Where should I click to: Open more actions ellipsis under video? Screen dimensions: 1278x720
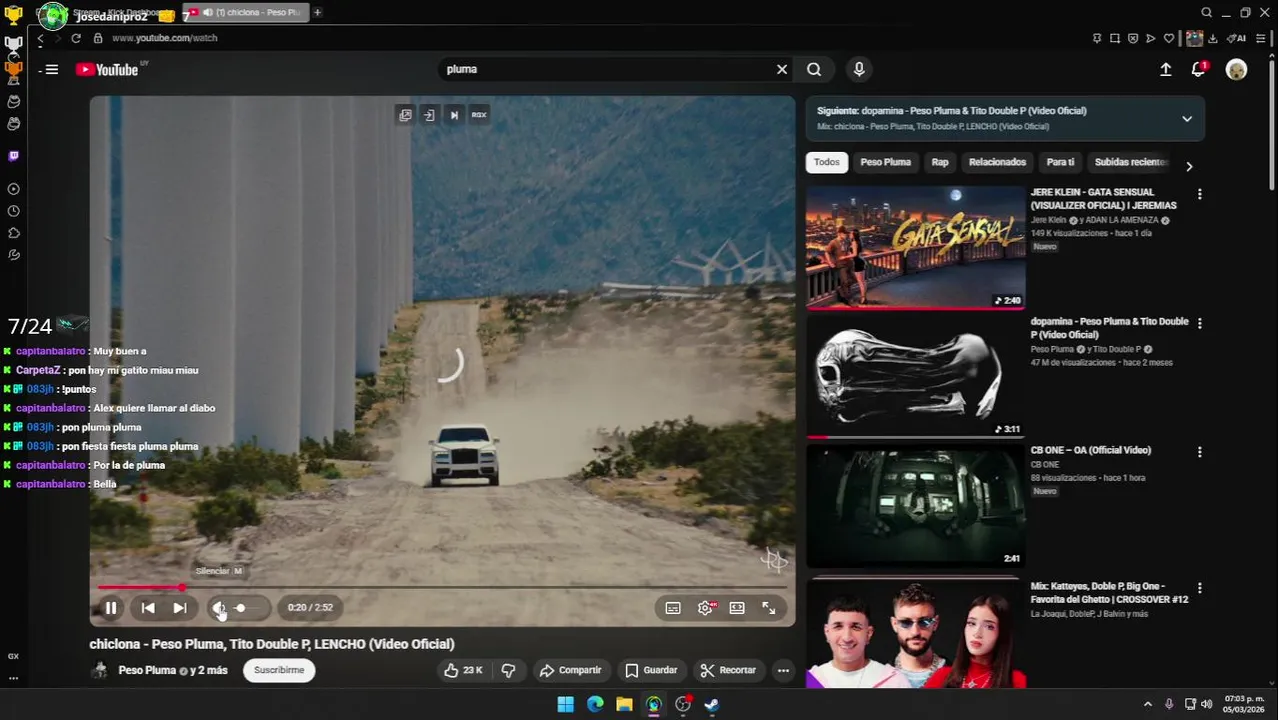coord(783,670)
